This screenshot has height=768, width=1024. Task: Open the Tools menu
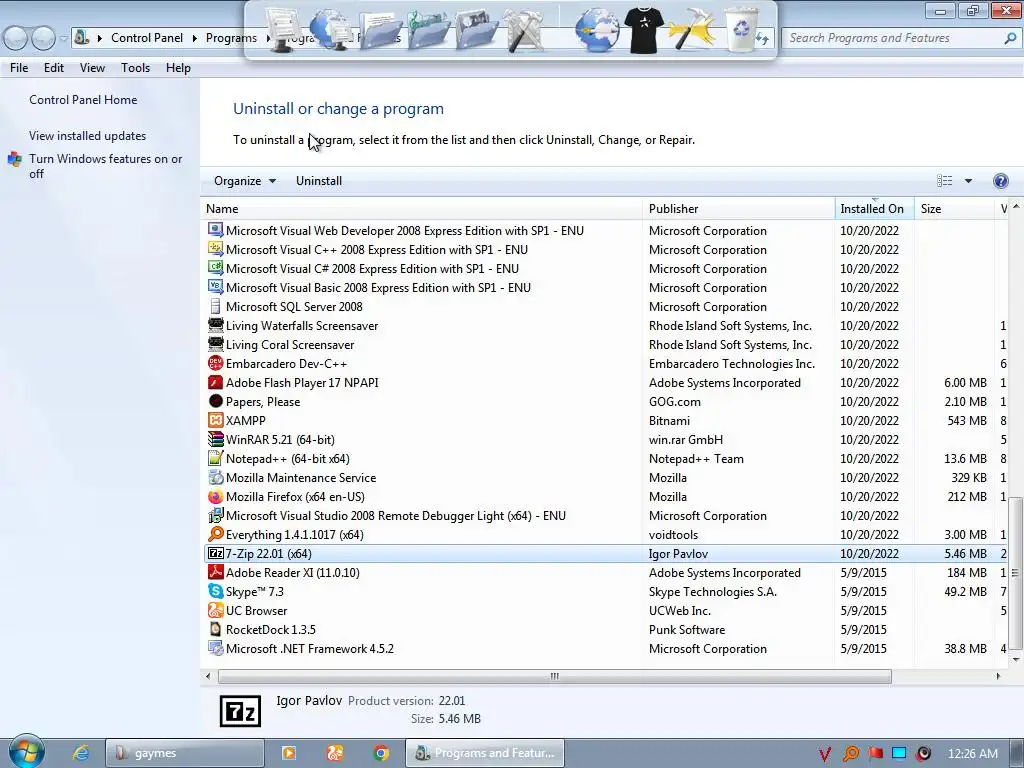click(135, 68)
